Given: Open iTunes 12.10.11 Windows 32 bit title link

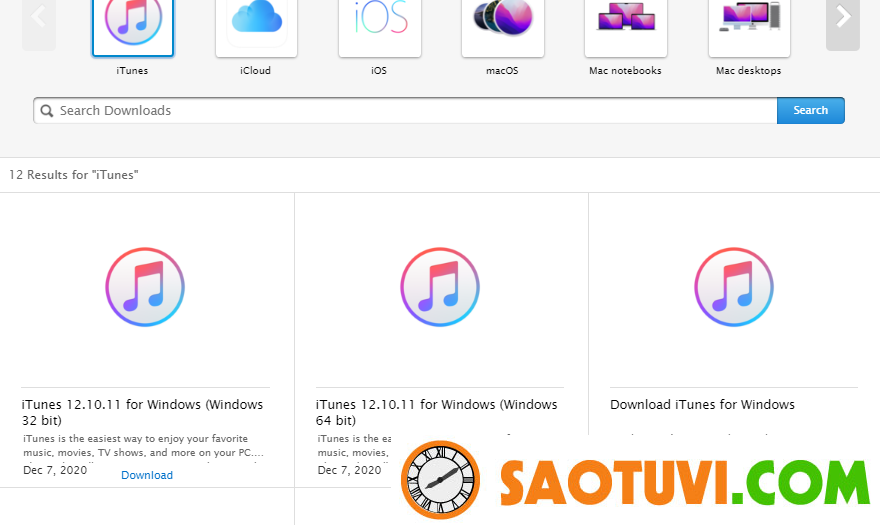Looking at the screenshot, I should (142, 412).
